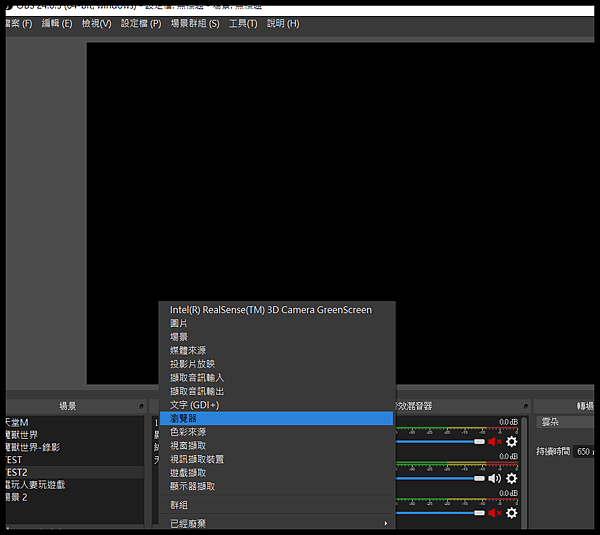Select the 場景 2 scene

[x=75, y=497]
